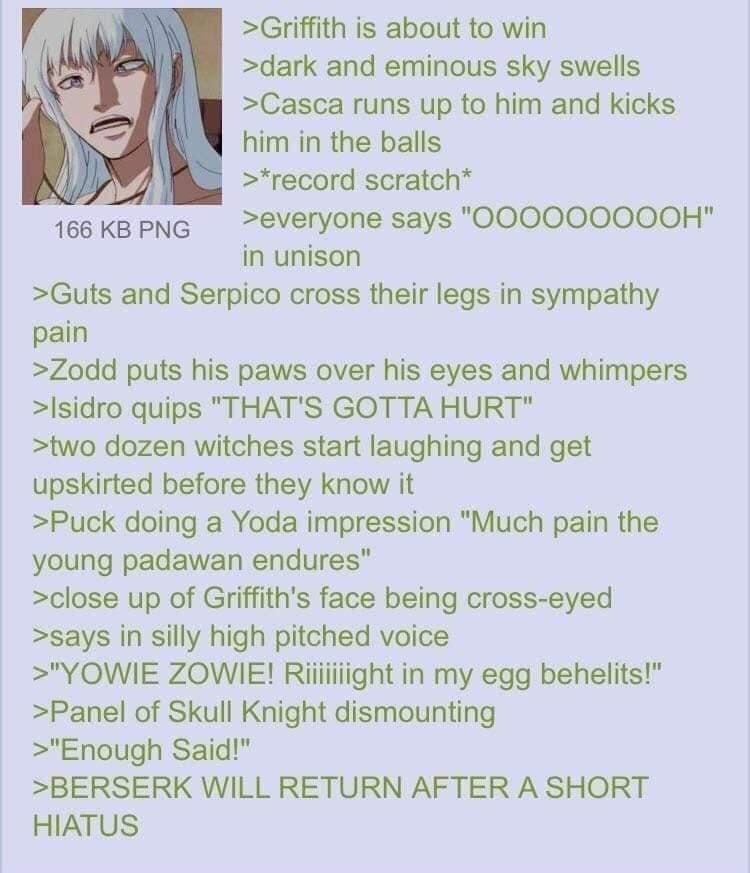750x873 pixels.
Task: Click the "says in silly high pitched voice" line
Action: pyautogui.click(x=241, y=636)
